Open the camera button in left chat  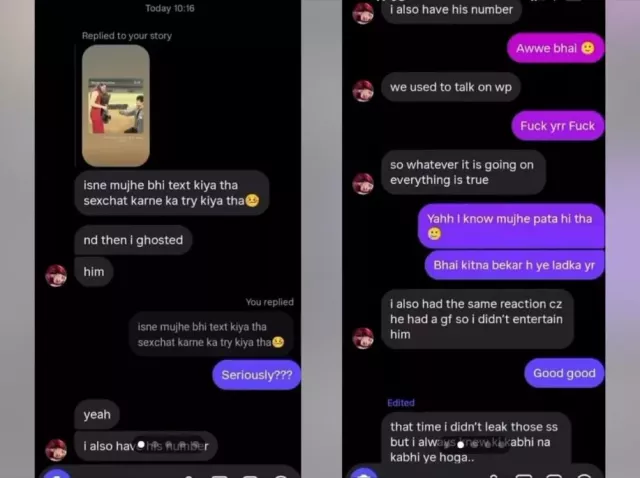pos(58,474)
